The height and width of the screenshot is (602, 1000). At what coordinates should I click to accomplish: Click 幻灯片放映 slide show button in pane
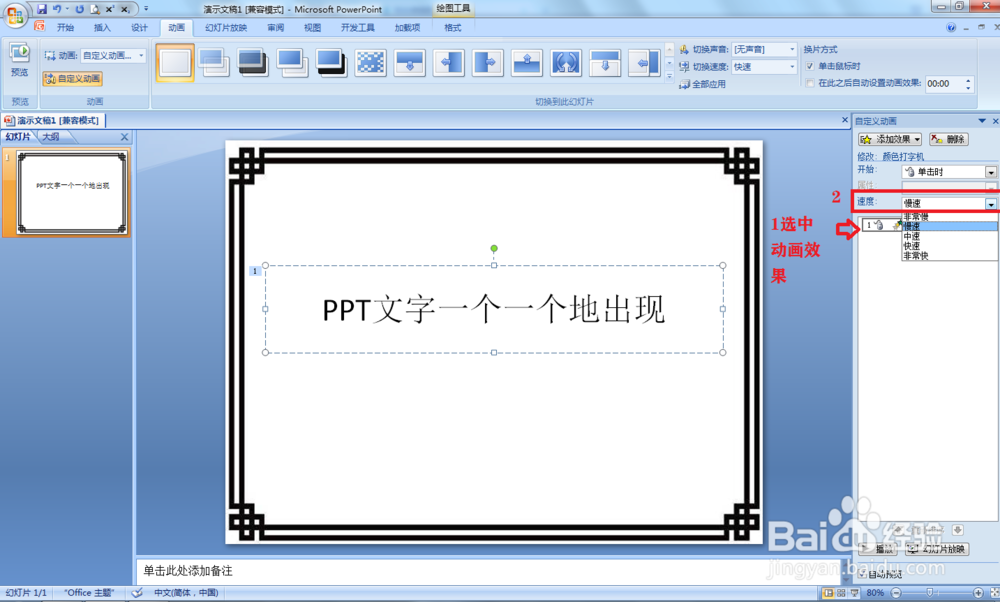[x=936, y=548]
